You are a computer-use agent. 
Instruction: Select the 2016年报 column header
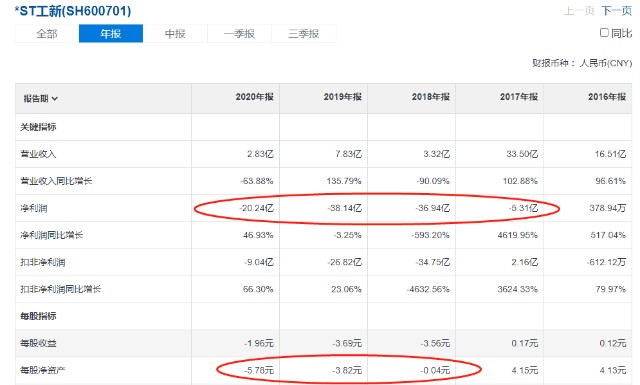[607, 97]
